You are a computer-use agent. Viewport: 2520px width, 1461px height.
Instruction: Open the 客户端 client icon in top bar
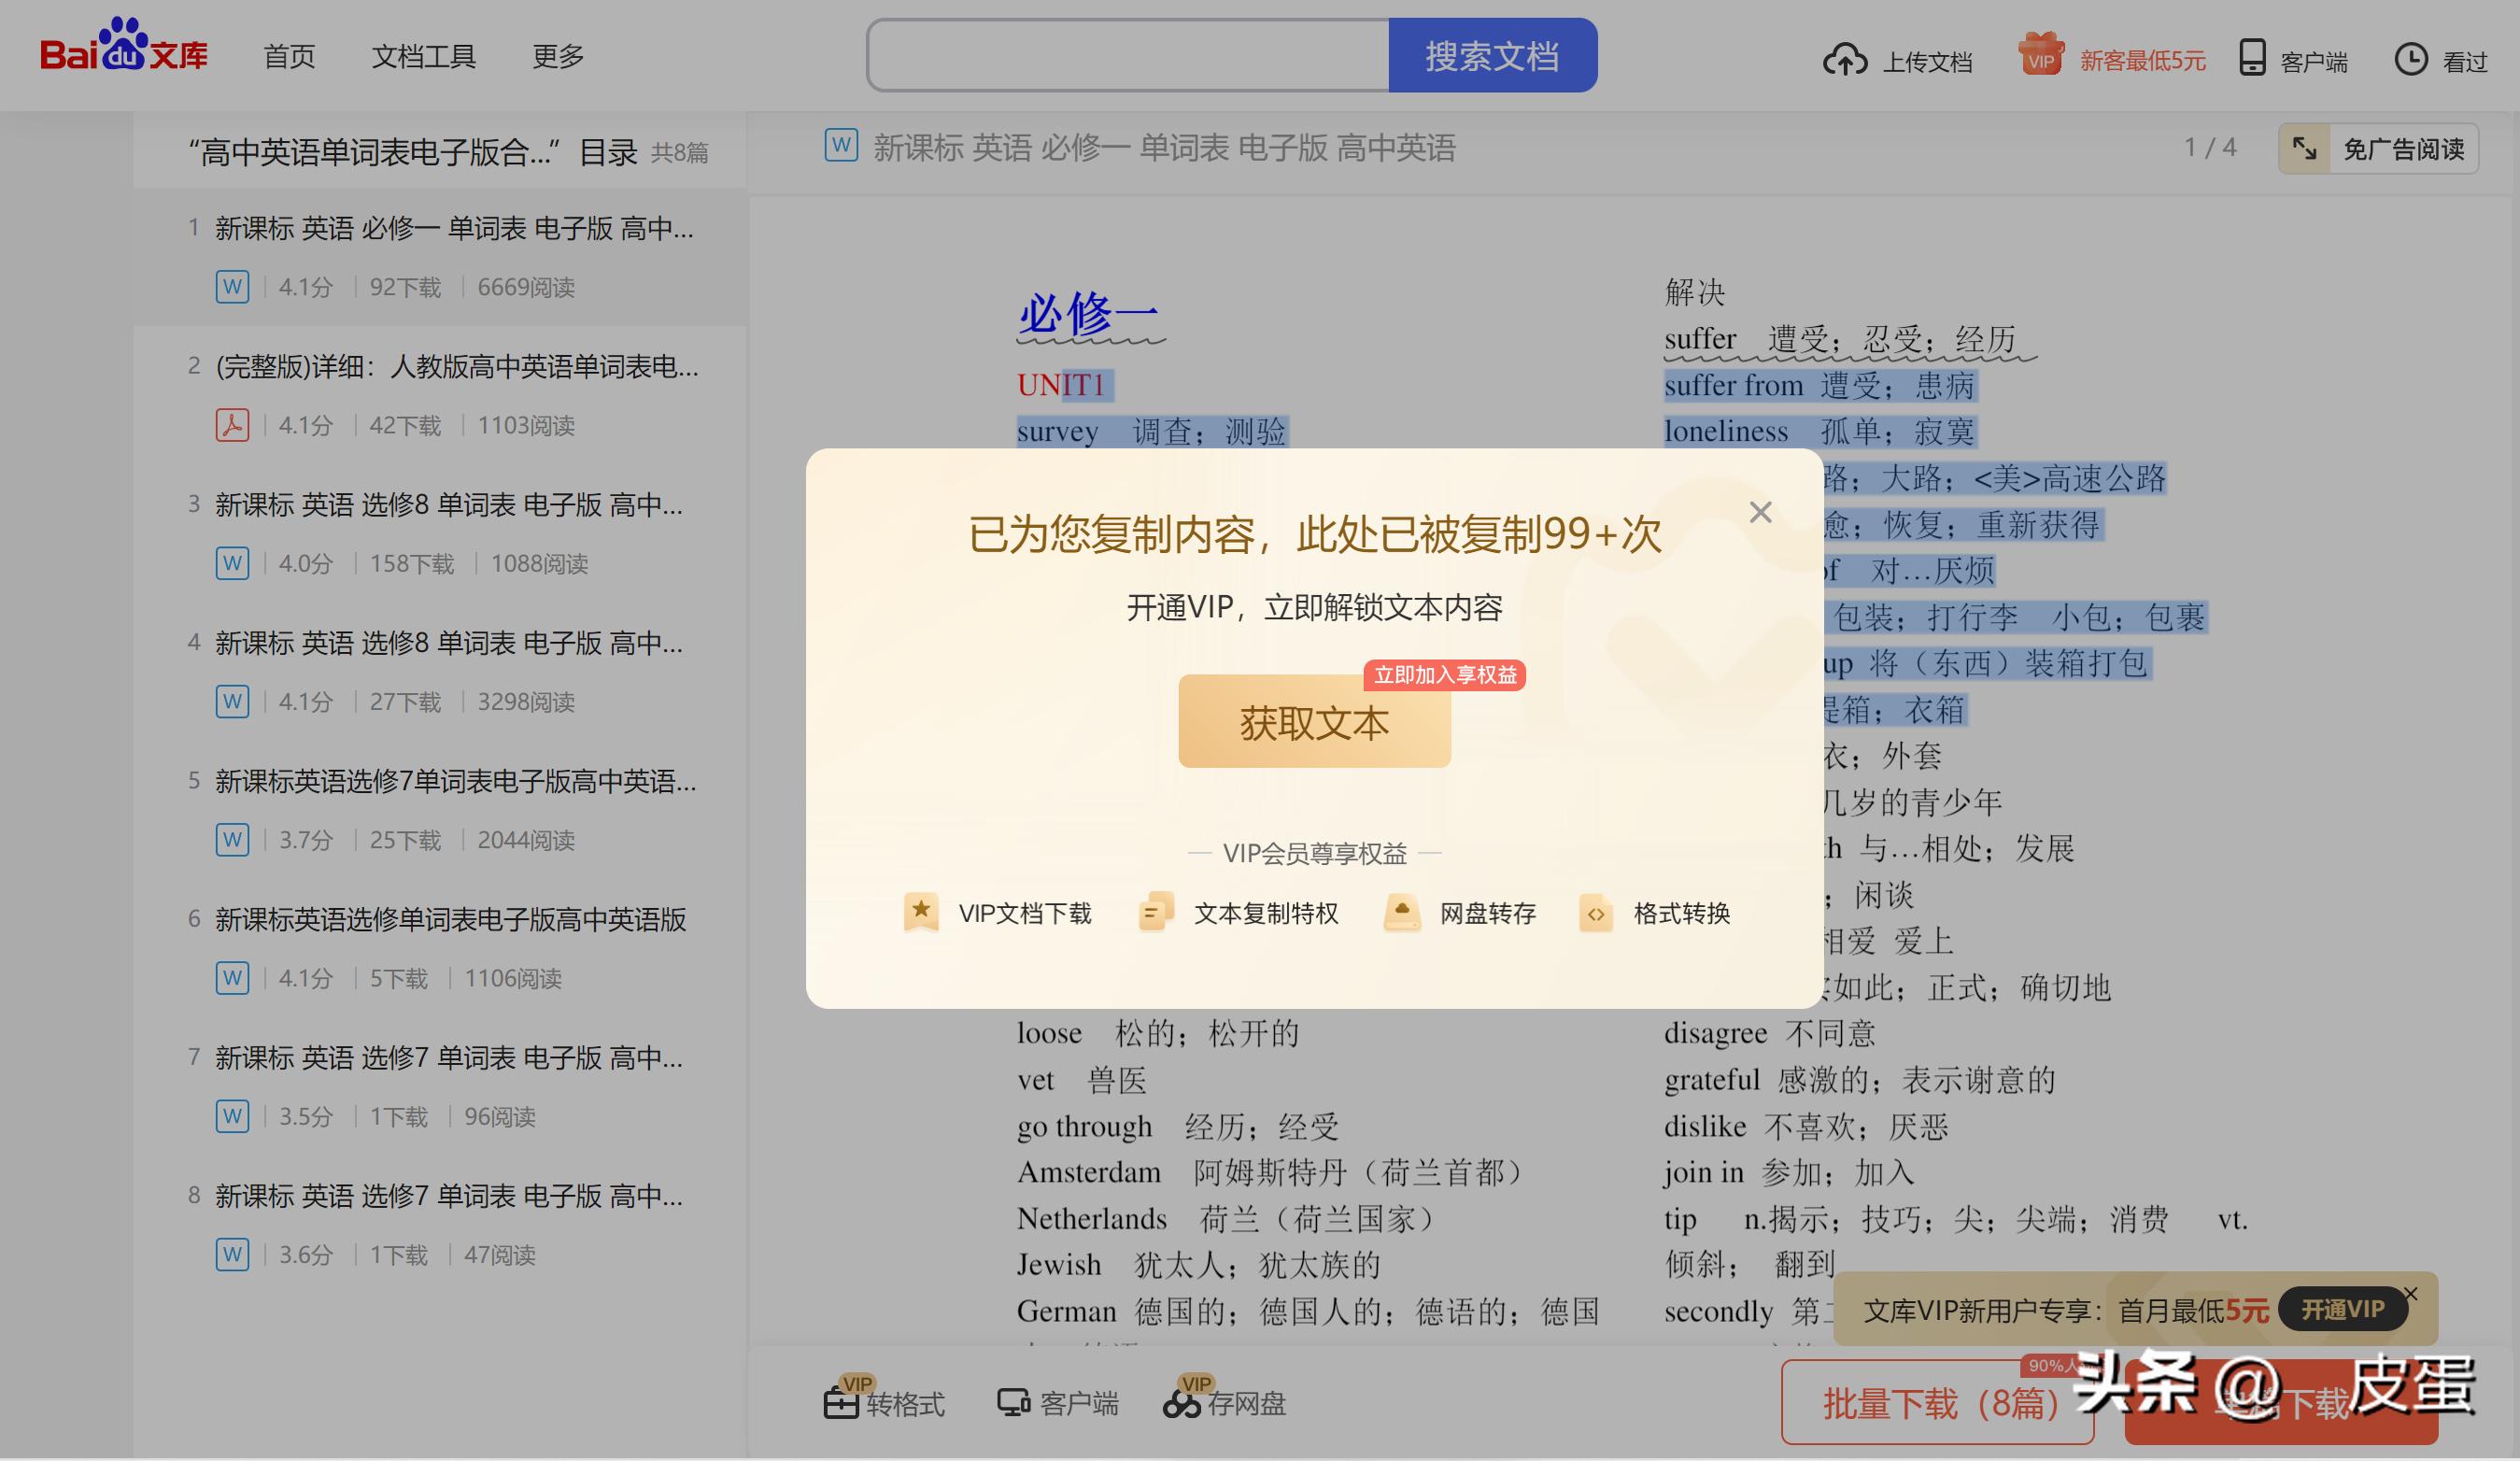(2253, 60)
